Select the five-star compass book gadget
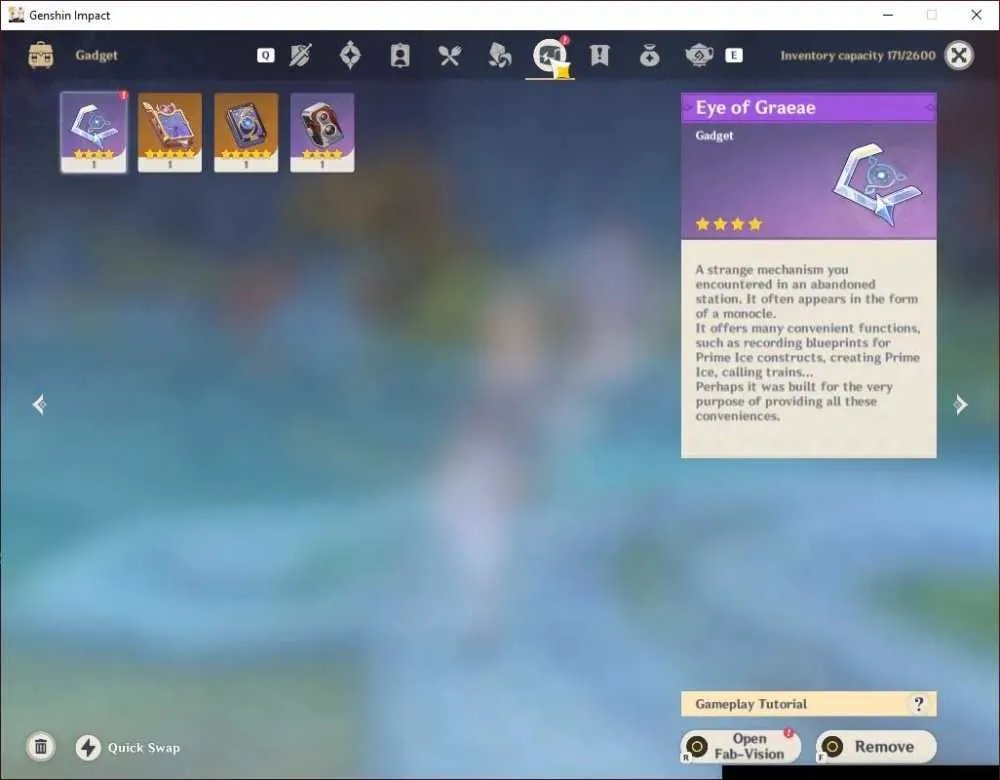 pyautogui.click(x=246, y=132)
